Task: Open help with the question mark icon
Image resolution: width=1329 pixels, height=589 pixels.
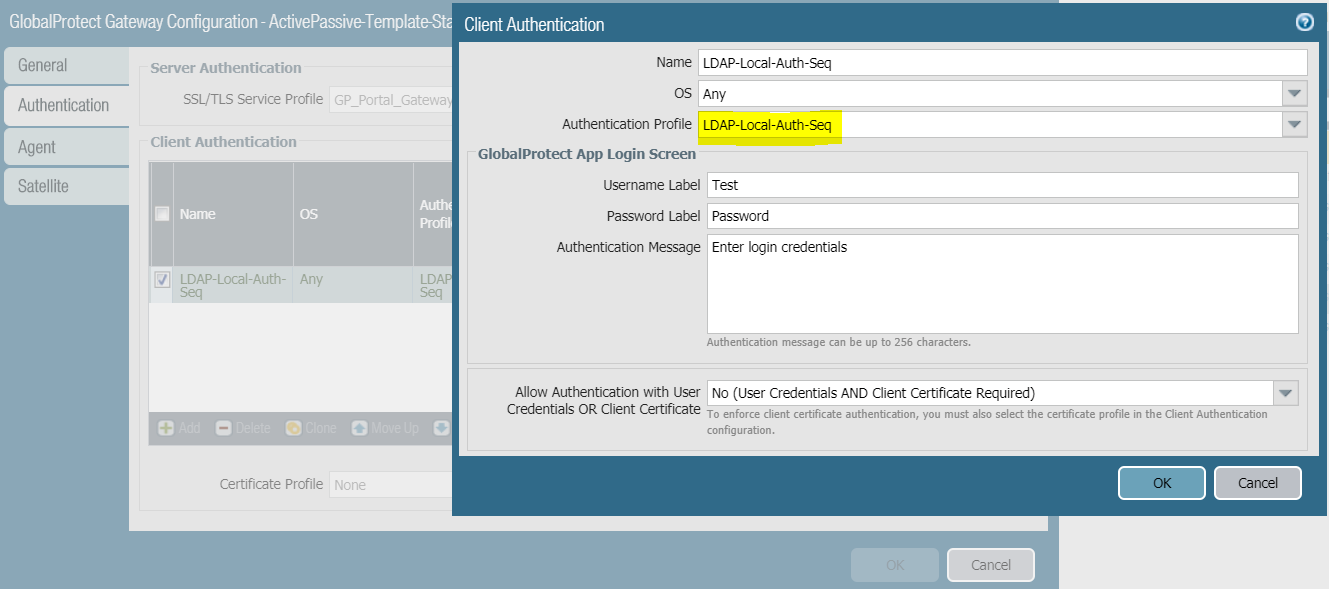Action: coord(1303,20)
